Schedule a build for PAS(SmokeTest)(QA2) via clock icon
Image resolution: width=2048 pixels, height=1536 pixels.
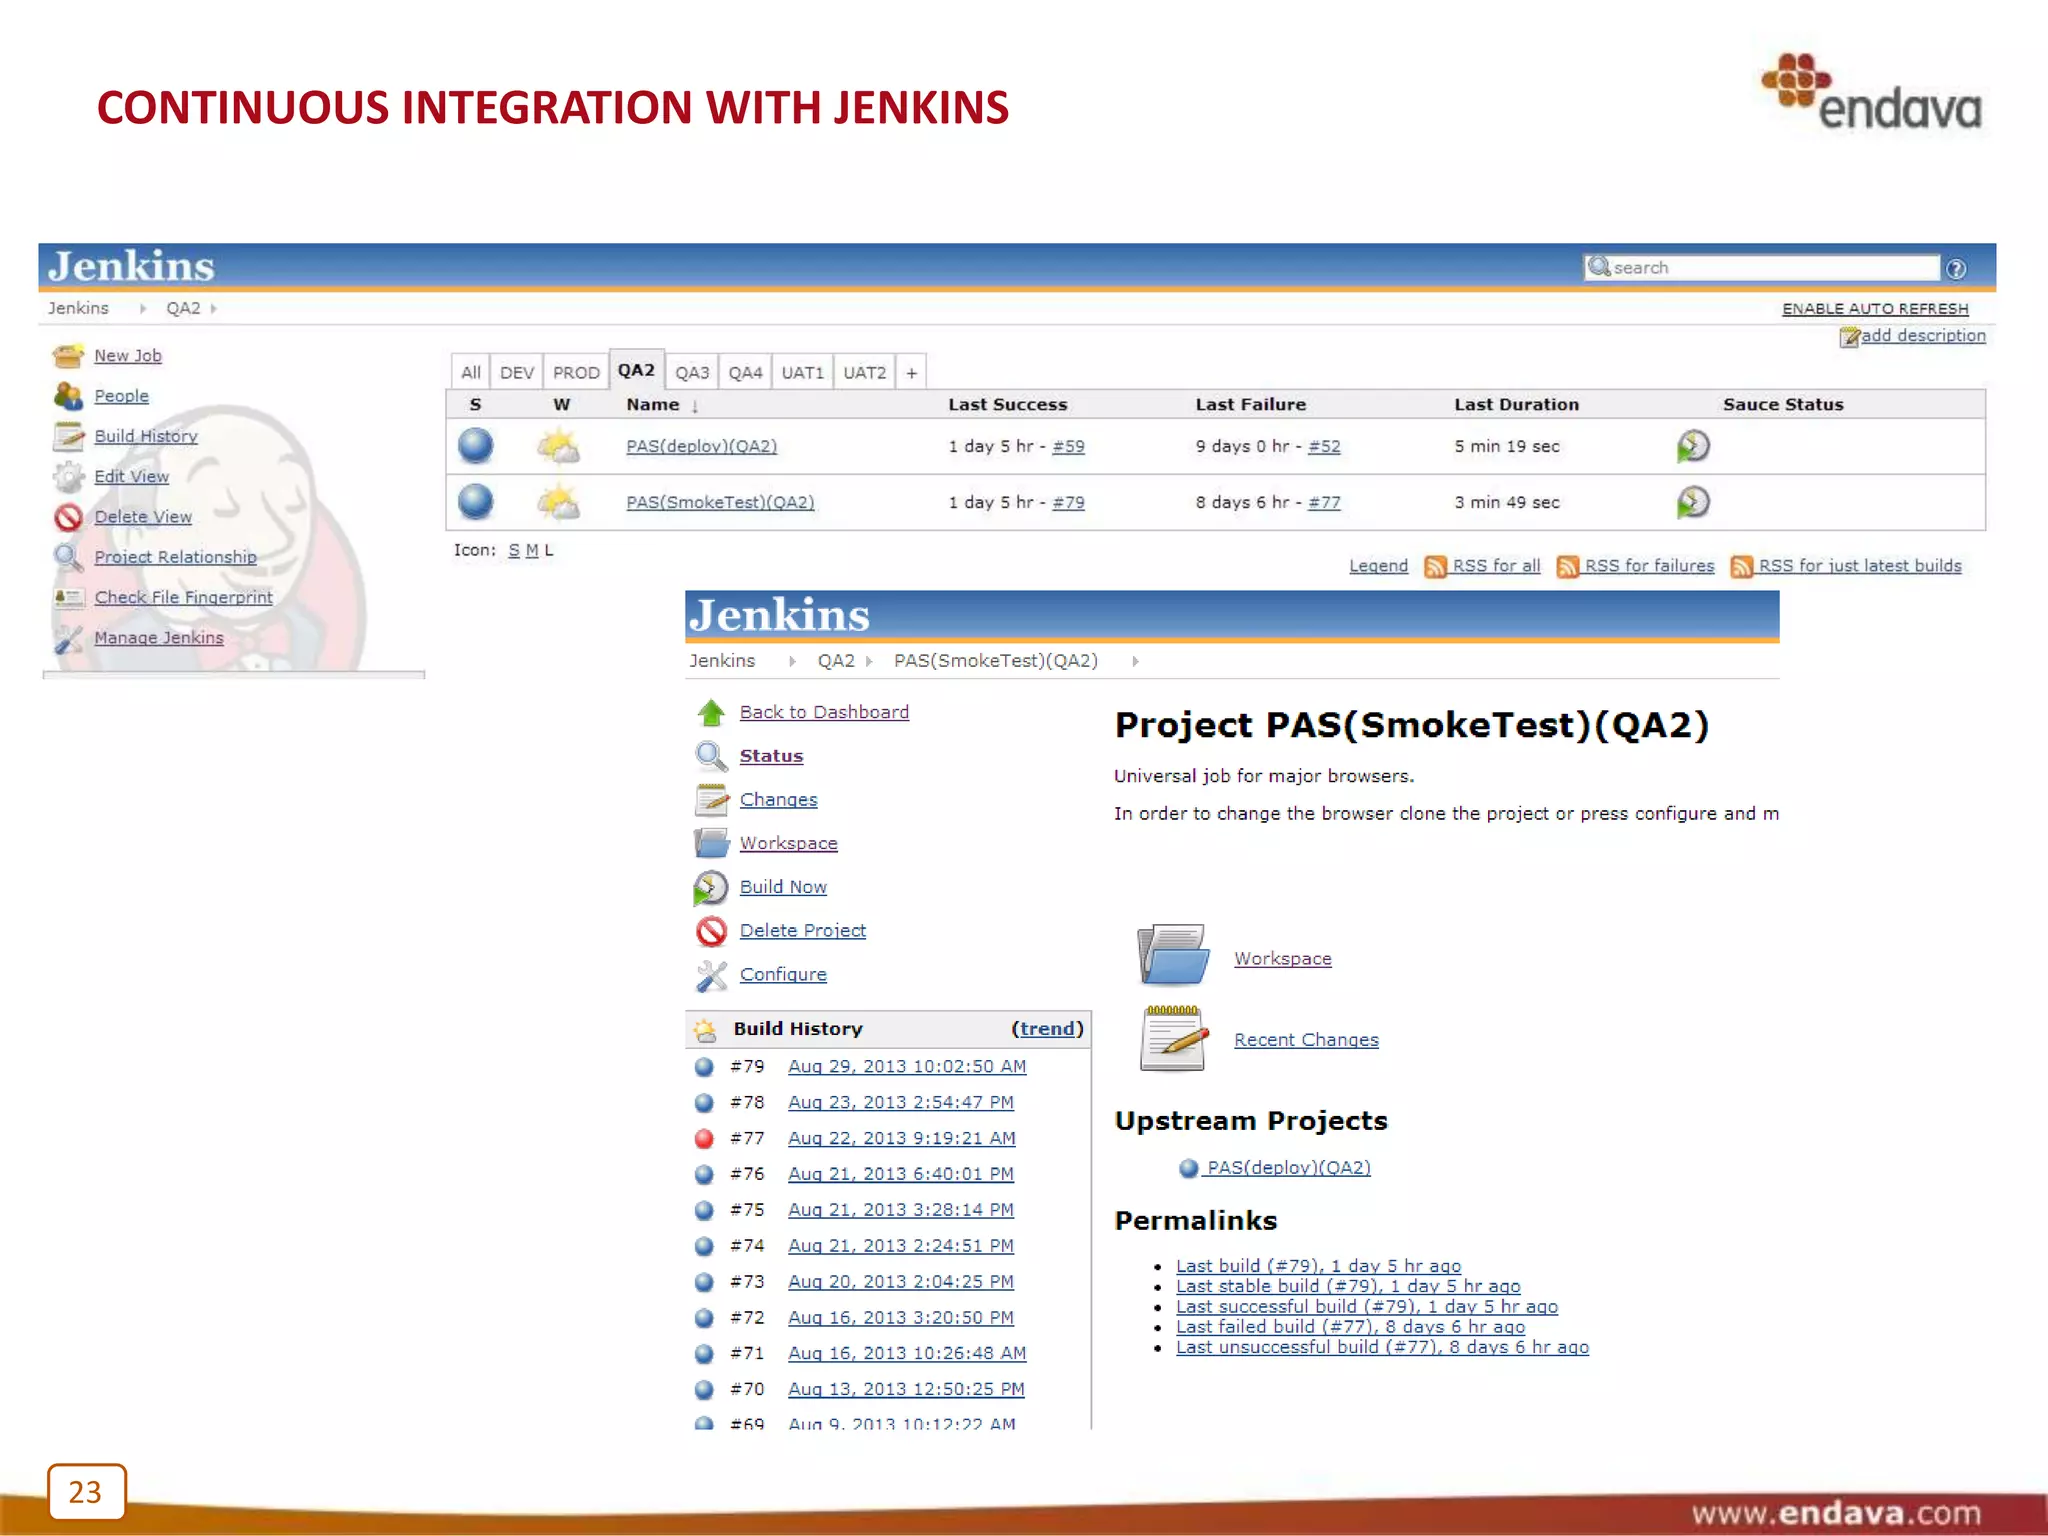pos(1693,502)
